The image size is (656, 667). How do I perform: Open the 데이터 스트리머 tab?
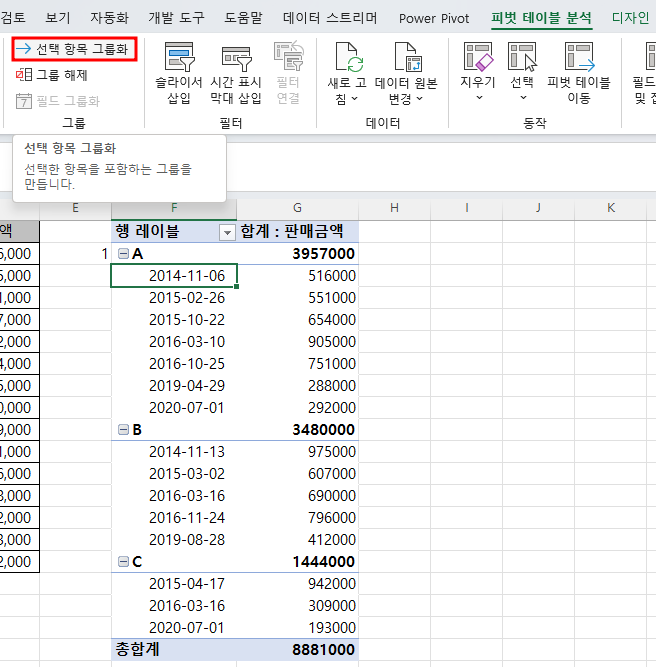pyautogui.click(x=330, y=18)
